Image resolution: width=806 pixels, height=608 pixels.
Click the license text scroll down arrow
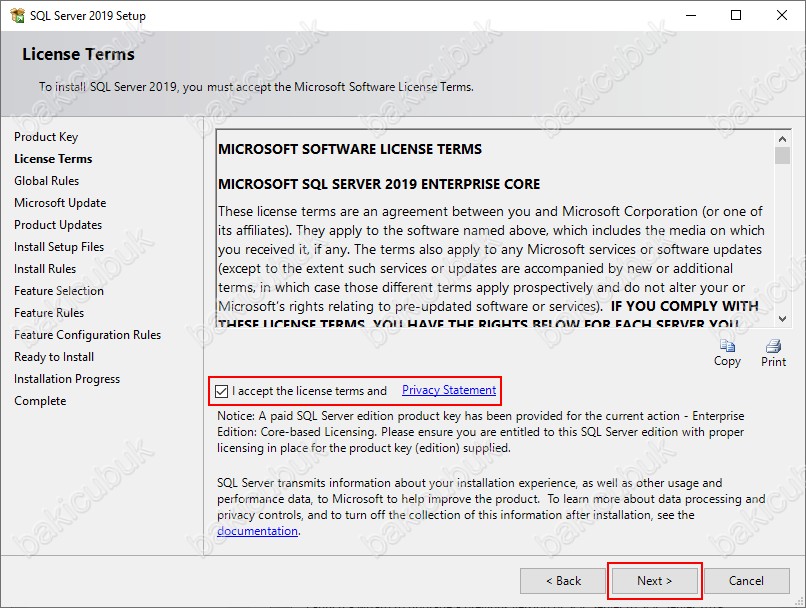click(782, 319)
